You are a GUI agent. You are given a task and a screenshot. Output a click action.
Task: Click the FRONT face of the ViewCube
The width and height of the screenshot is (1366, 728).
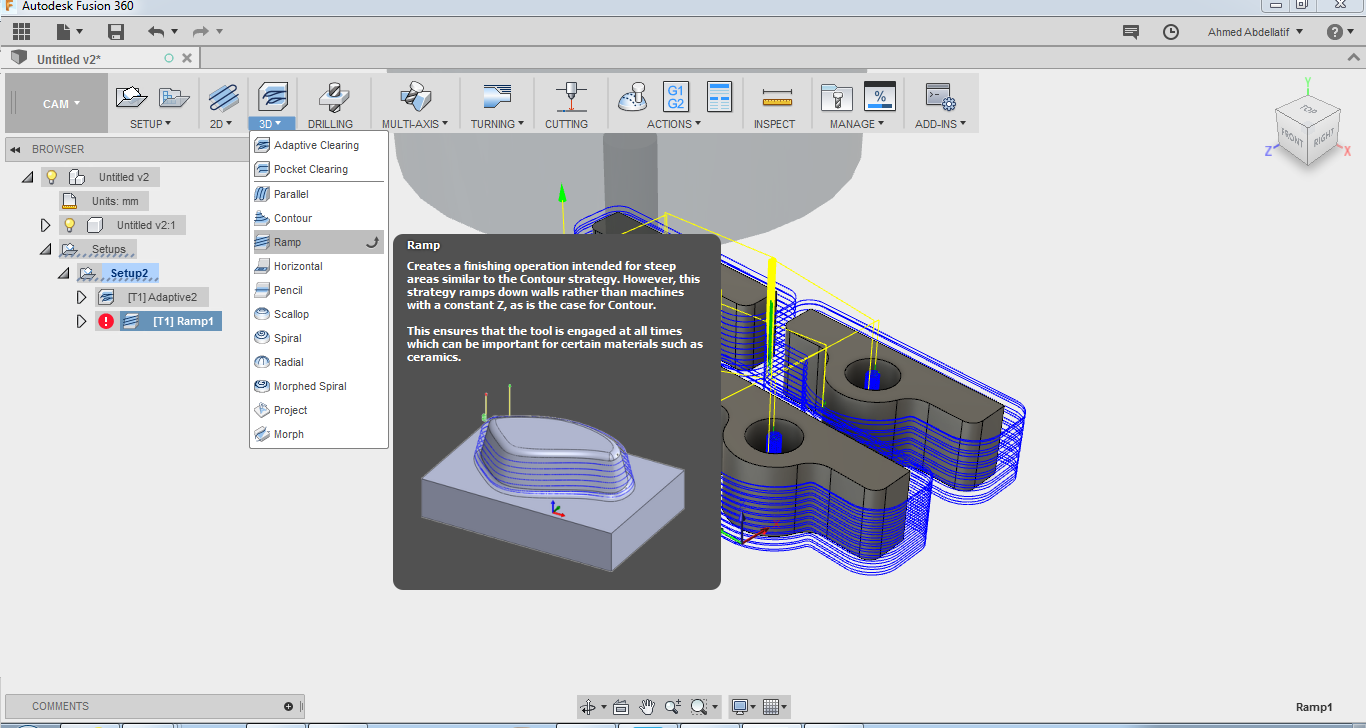pyautogui.click(x=1292, y=138)
